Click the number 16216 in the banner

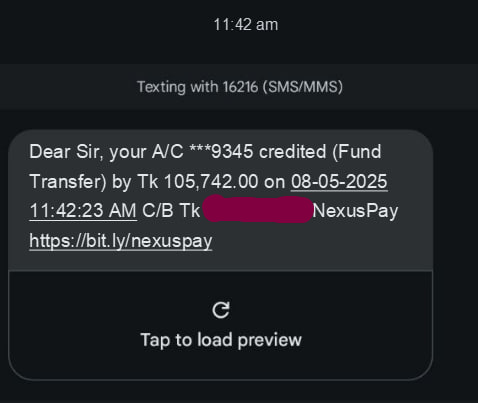240,87
